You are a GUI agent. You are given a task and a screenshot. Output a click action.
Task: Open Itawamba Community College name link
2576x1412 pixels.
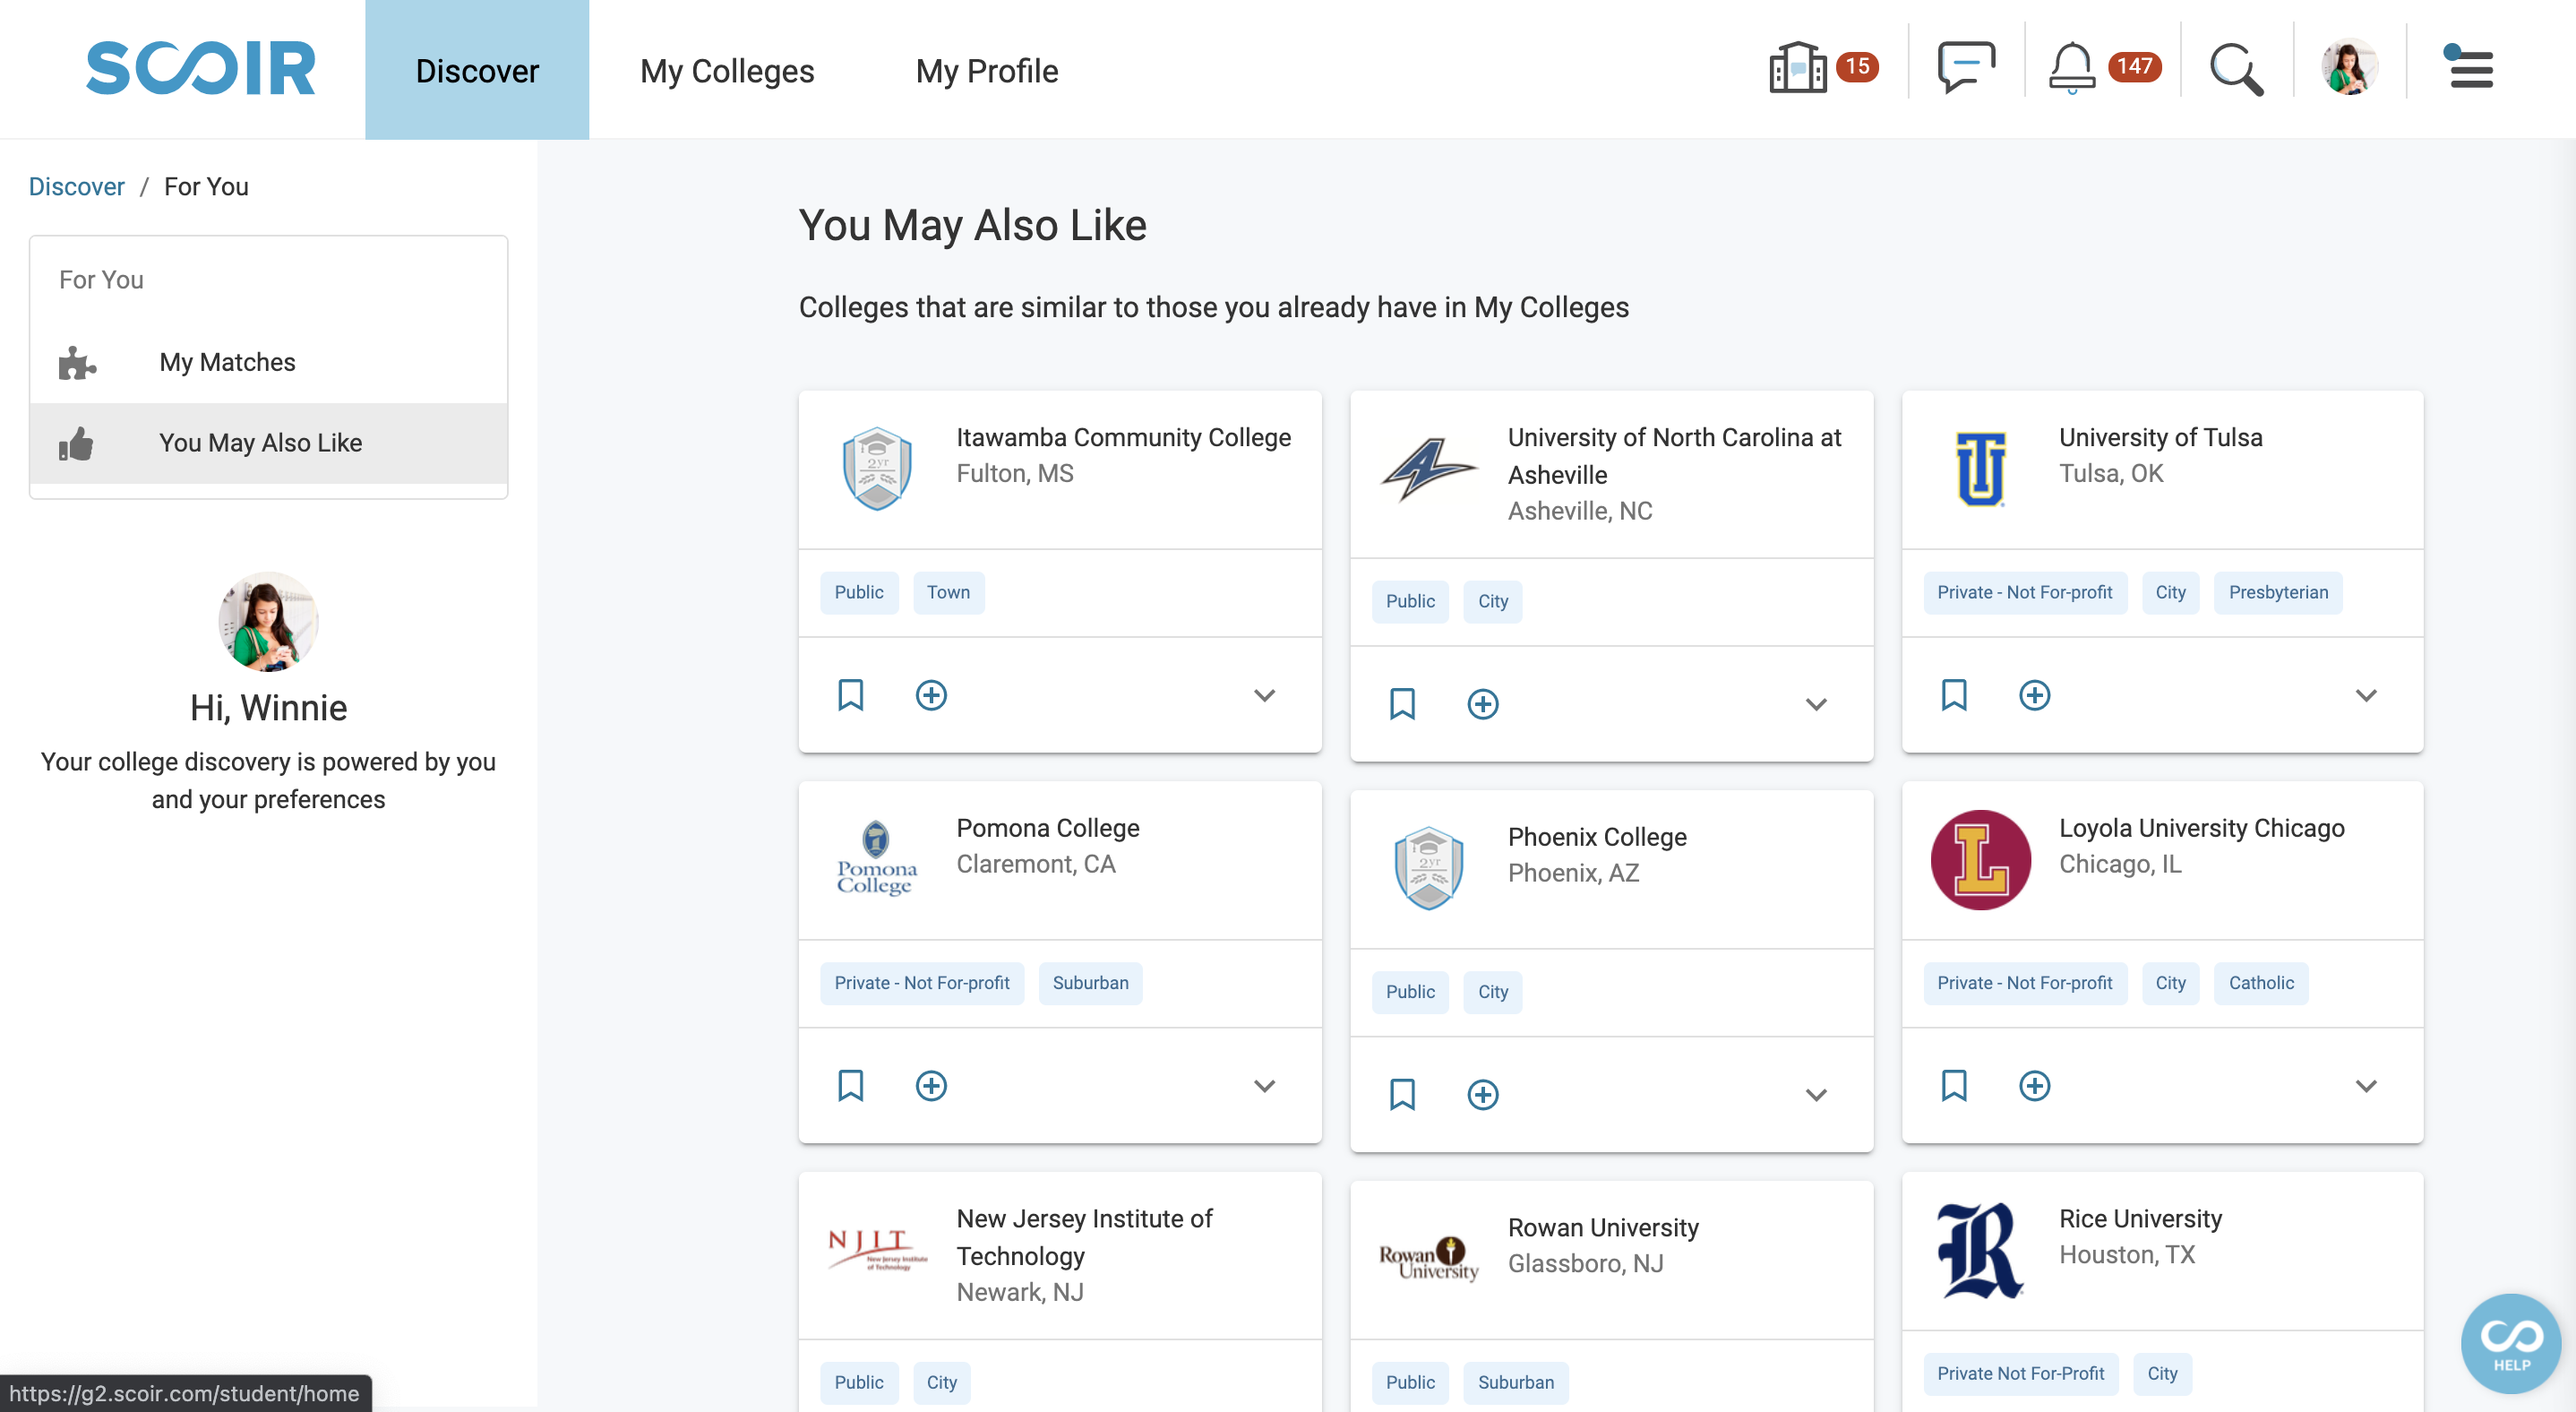[x=1123, y=437]
